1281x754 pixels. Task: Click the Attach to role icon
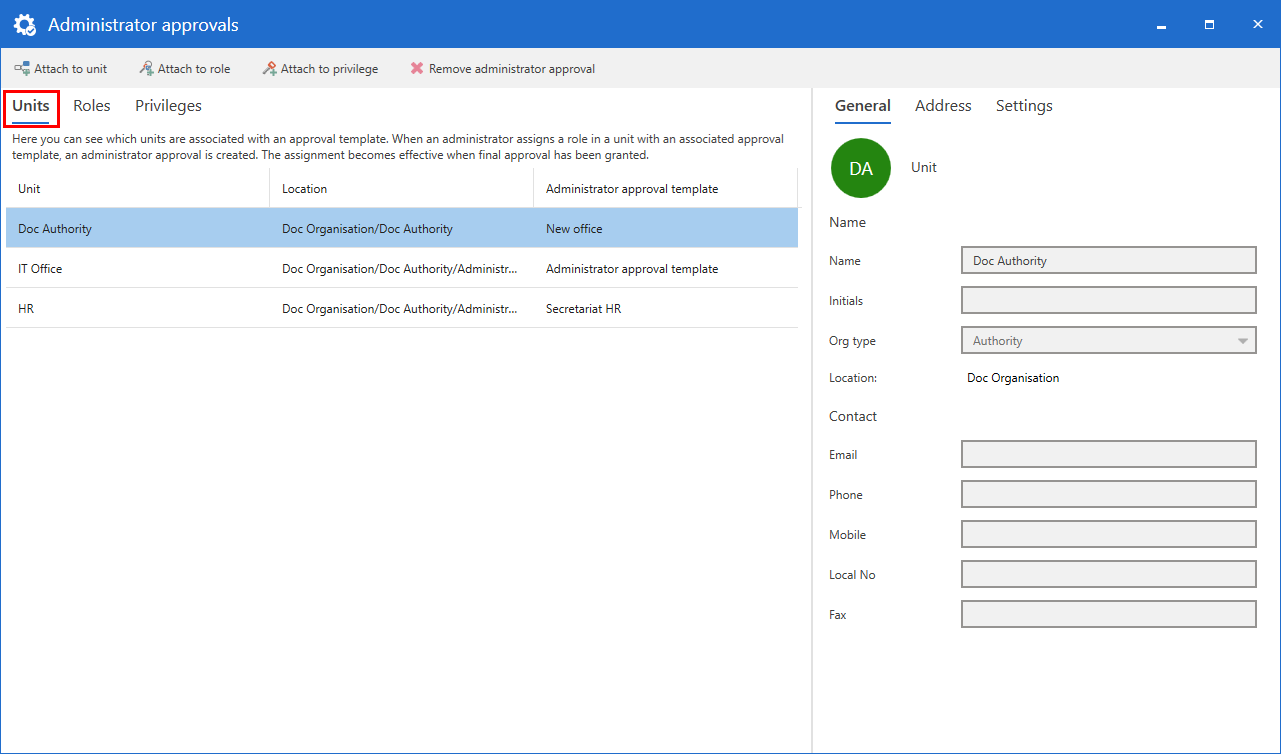[x=146, y=69]
